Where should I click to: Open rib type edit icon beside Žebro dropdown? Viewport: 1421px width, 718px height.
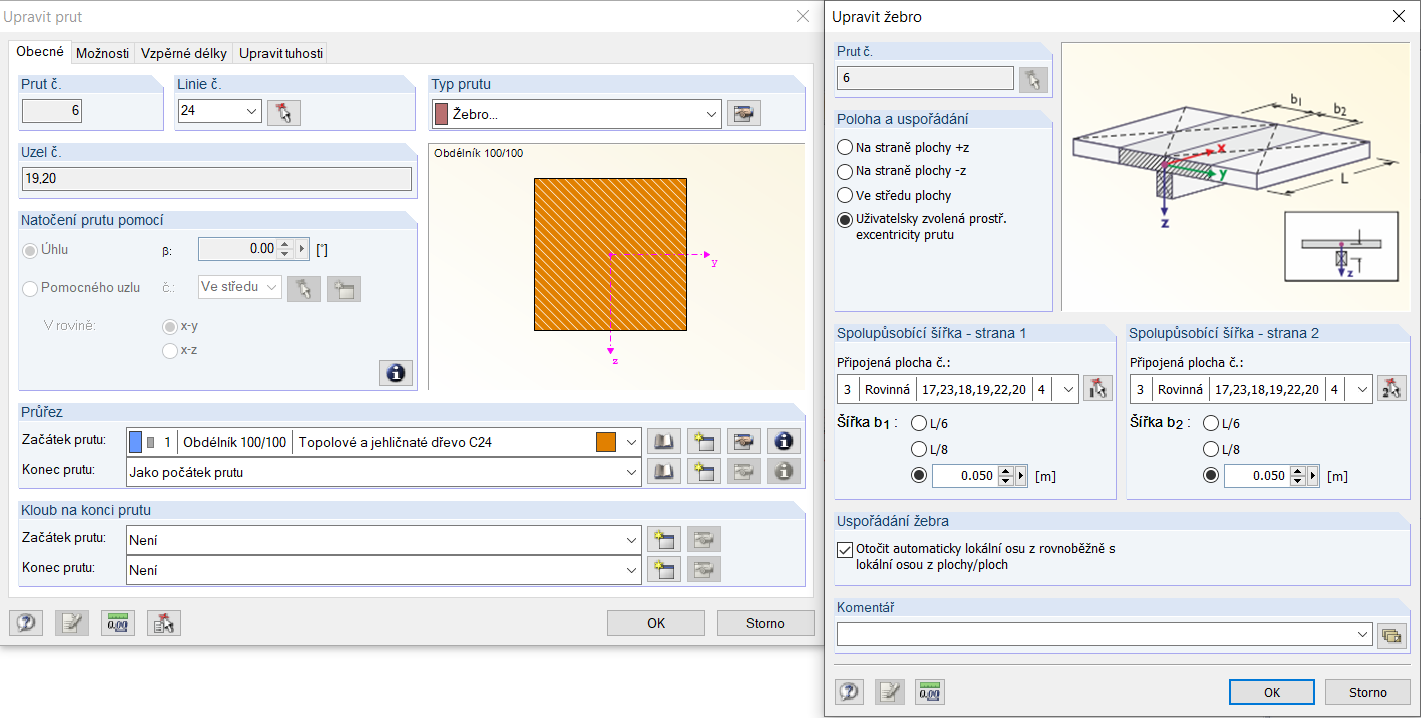[744, 114]
